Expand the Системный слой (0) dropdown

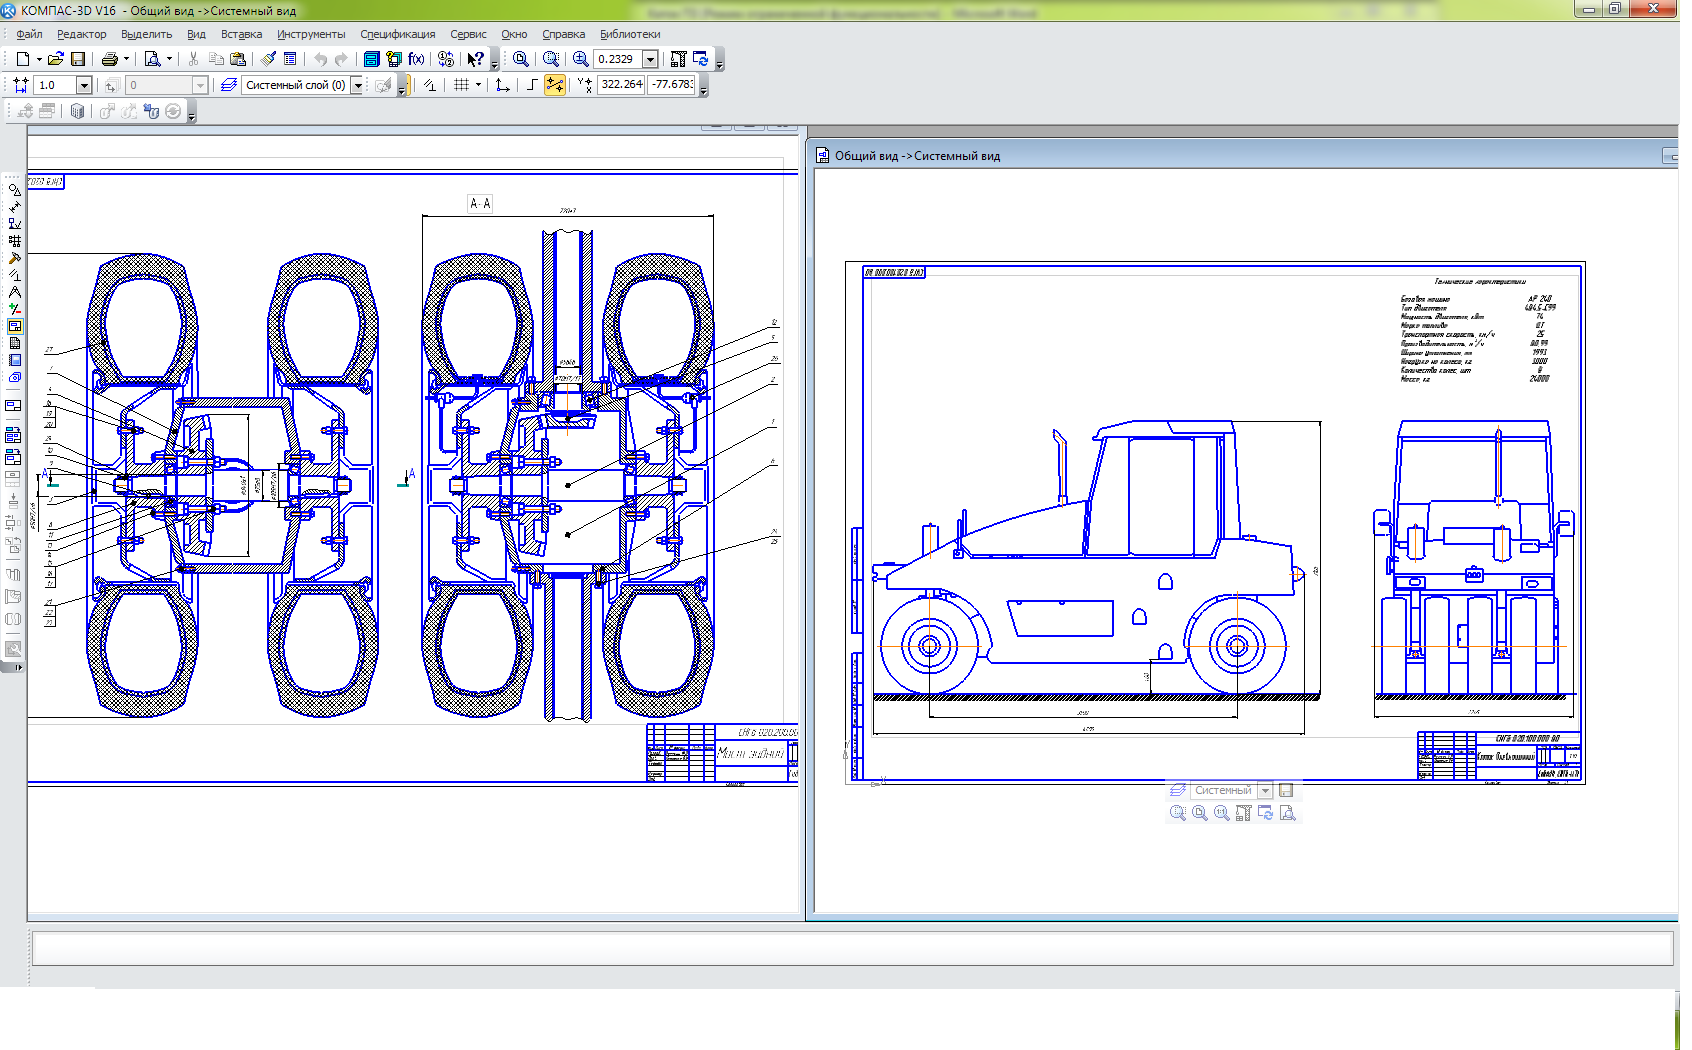coord(358,85)
